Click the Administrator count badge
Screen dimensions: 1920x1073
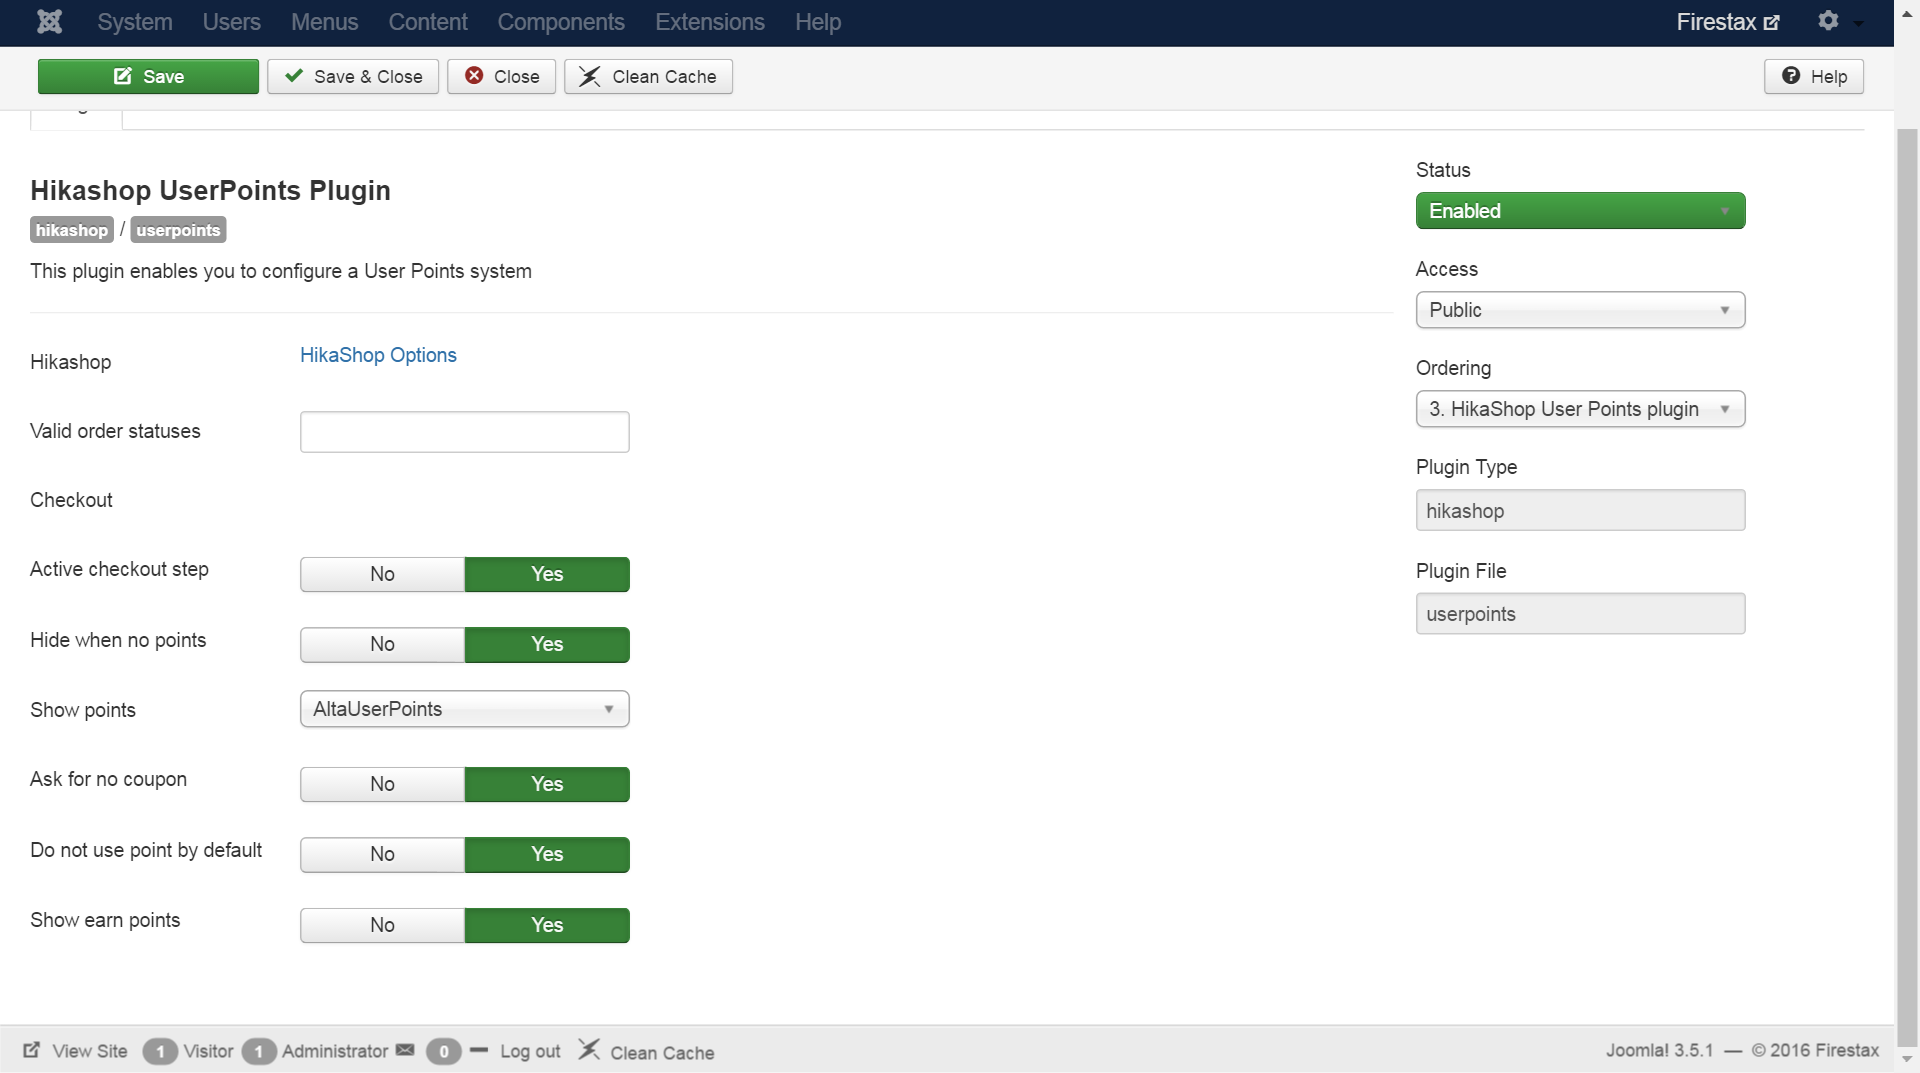259,1051
